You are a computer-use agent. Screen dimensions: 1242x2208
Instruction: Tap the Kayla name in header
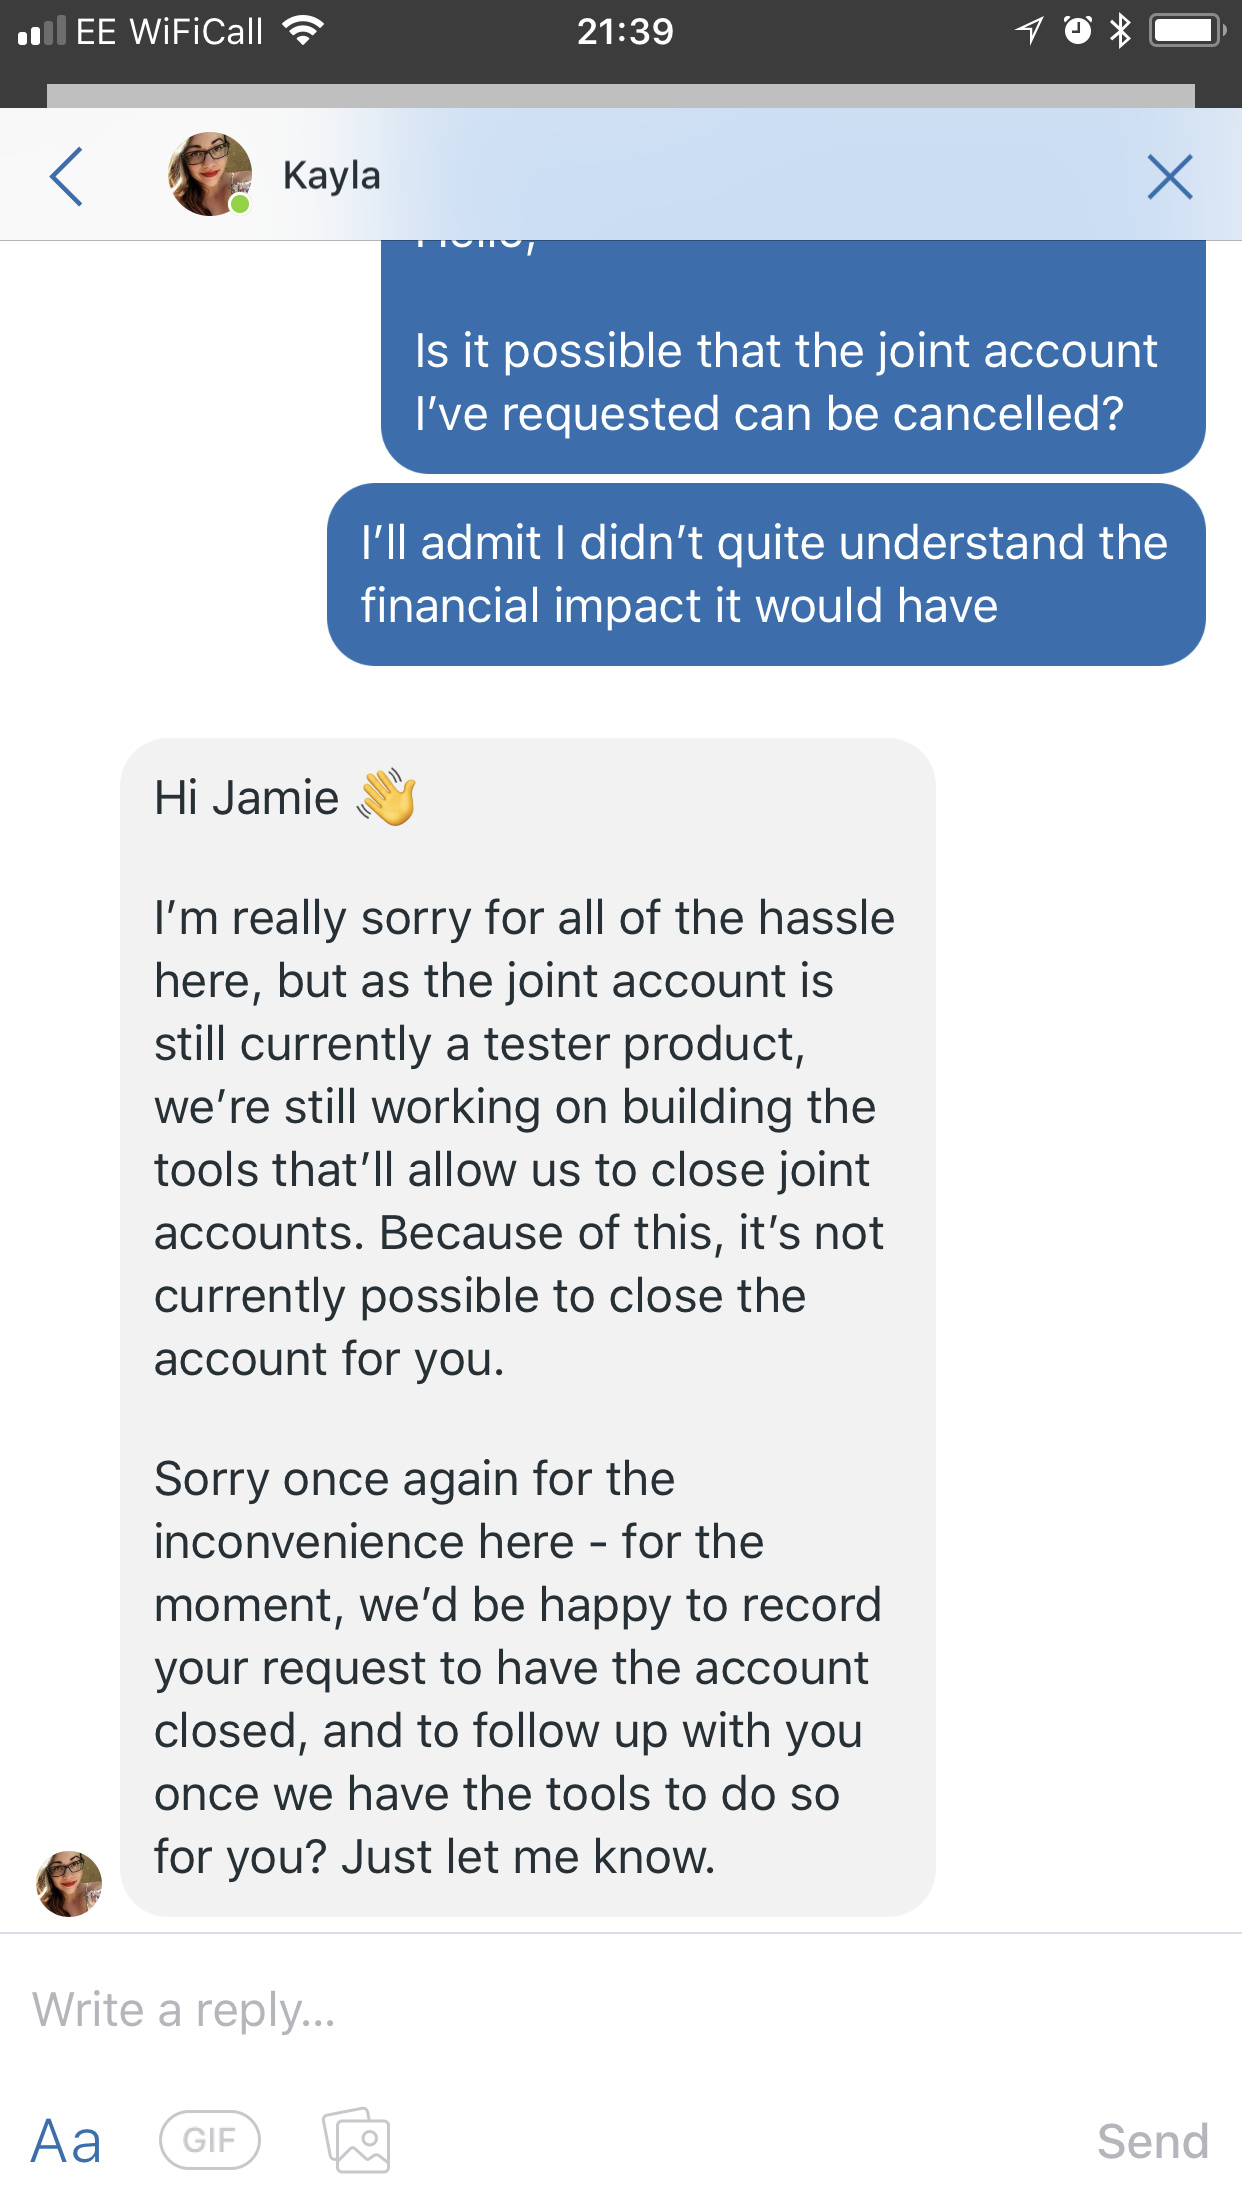click(331, 176)
